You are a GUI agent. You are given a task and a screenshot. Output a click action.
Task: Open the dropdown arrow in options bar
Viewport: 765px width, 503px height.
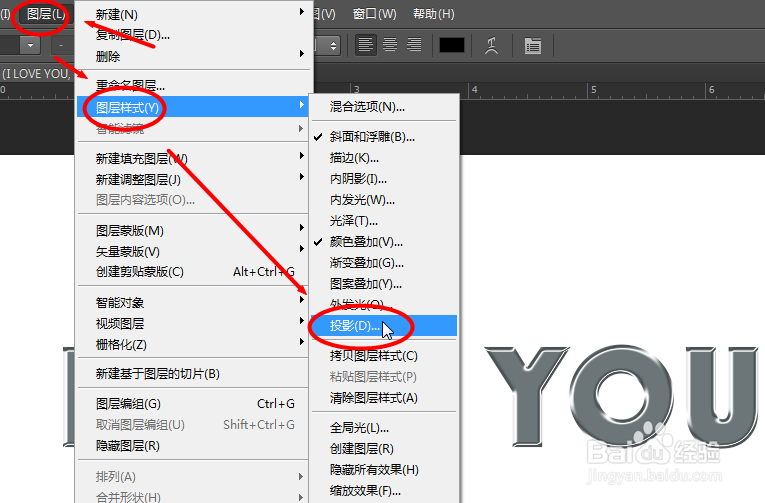(x=30, y=45)
